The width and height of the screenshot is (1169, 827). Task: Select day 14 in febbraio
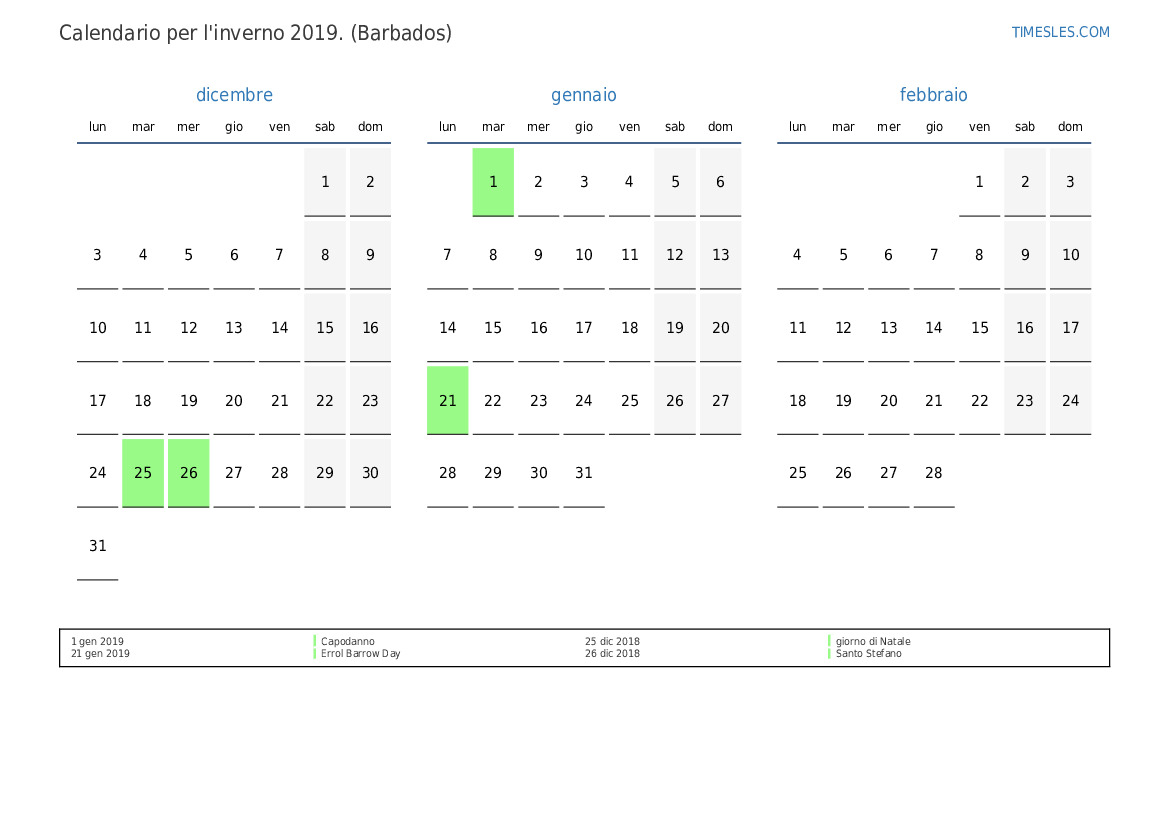coord(934,328)
